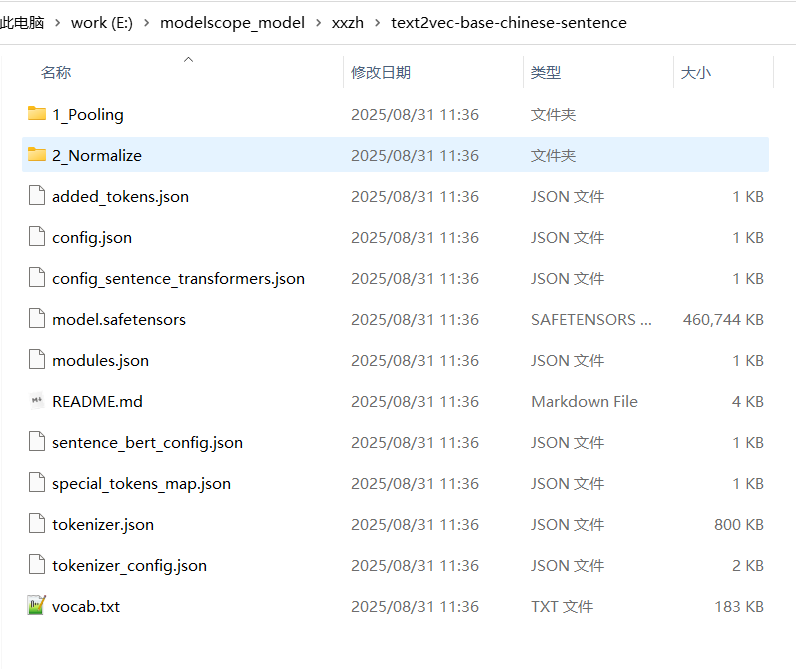Click the 460,744 KB size value
This screenshot has height=669, width=796.
(x=723, y=319)
